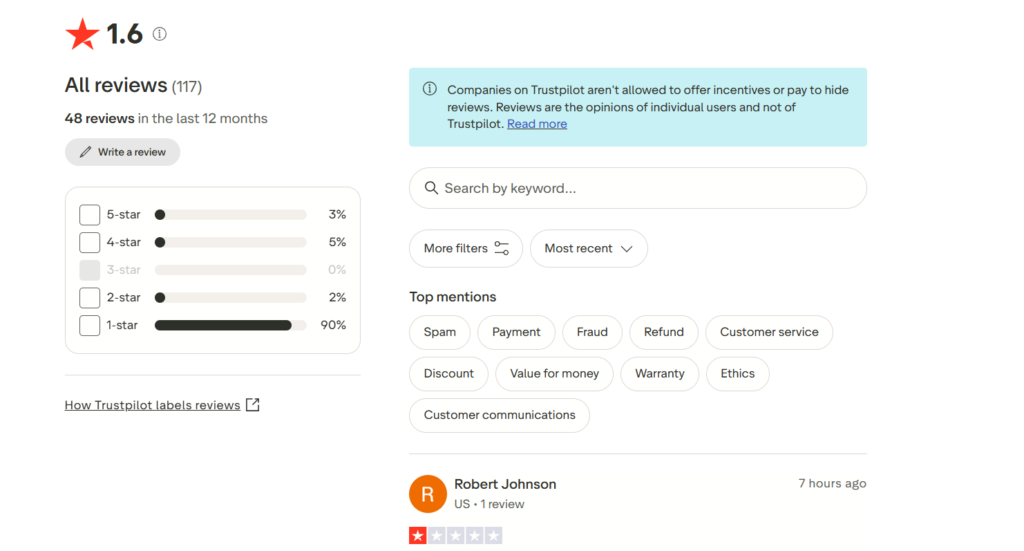Click the info icon in the blue notice banner
1024x551 pixels.
[x=430, y=89]
